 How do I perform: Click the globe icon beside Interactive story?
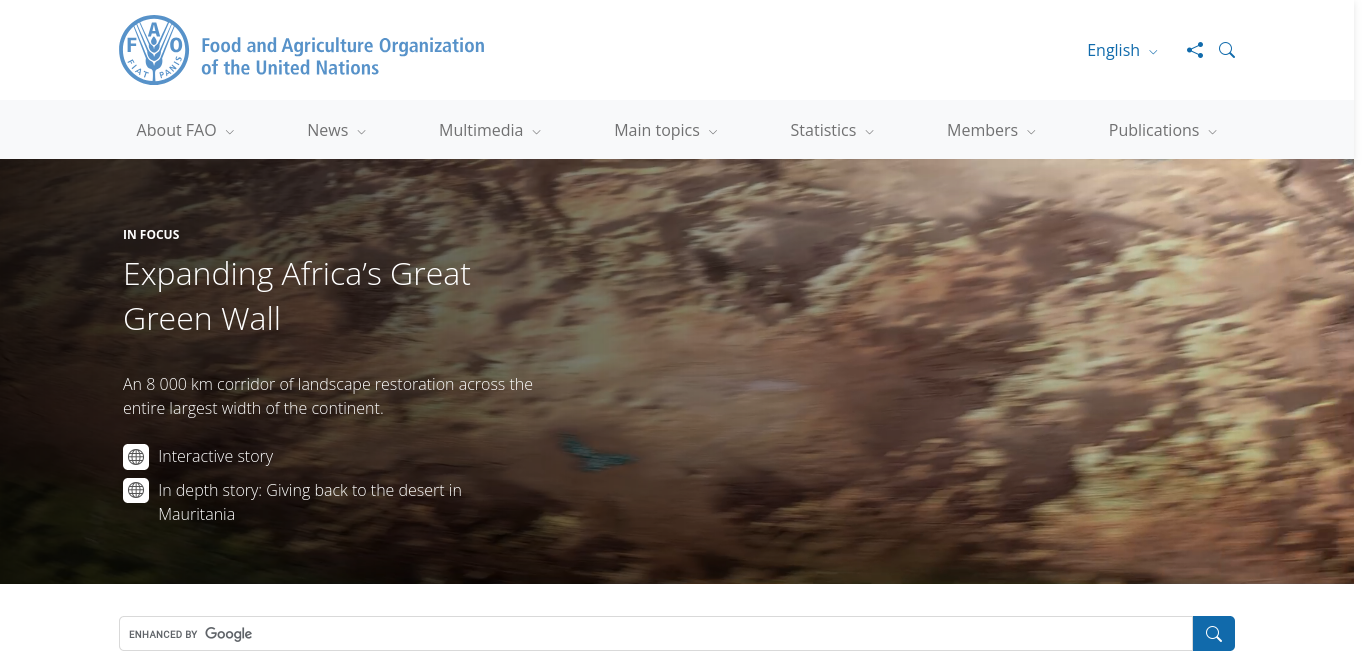point(136,457)
